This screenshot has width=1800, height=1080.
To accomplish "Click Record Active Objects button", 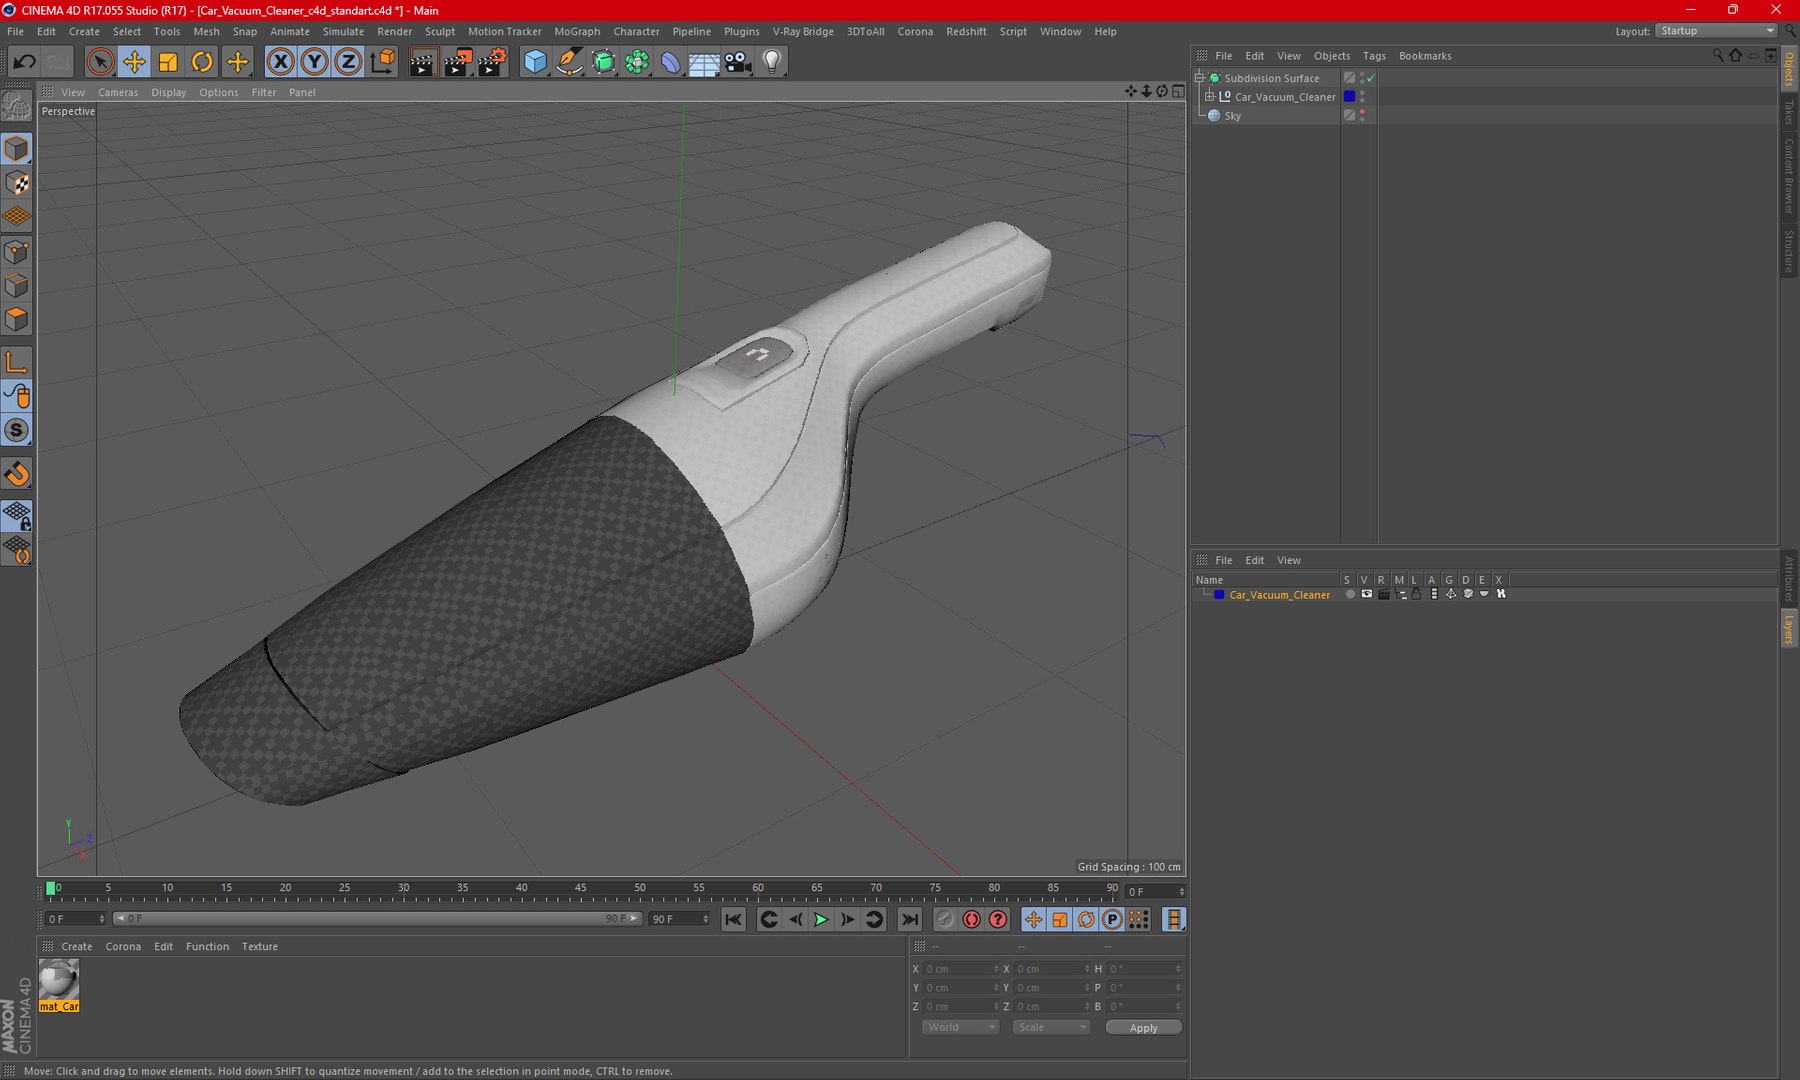I will click(945, 919).
